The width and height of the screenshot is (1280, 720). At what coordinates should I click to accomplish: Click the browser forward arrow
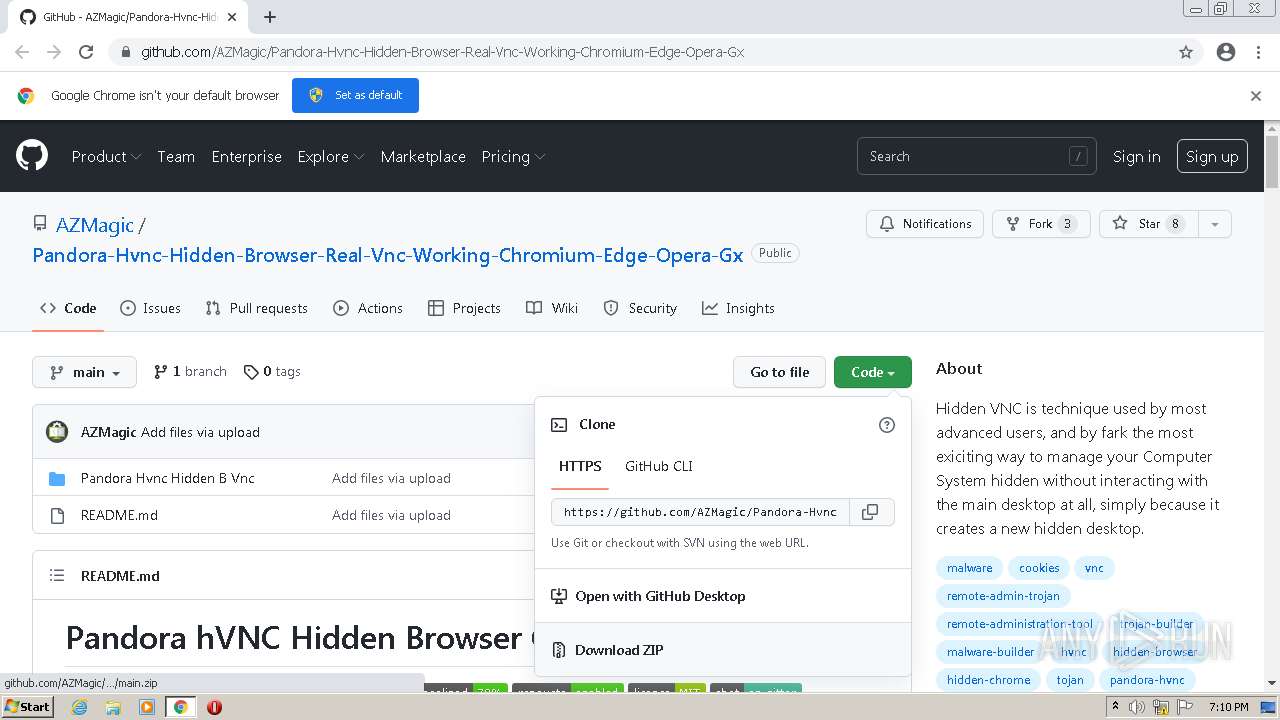(54, 52)
